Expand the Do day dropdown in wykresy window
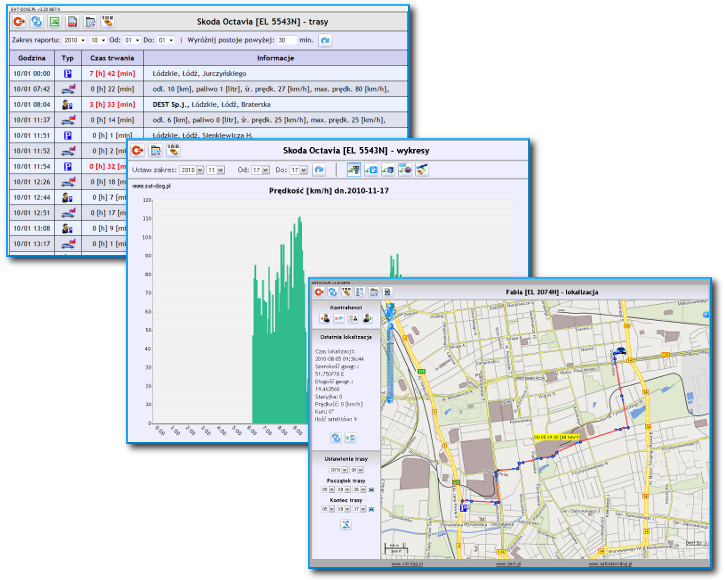This screenshot has width=725, height=580. coord(298,170)
